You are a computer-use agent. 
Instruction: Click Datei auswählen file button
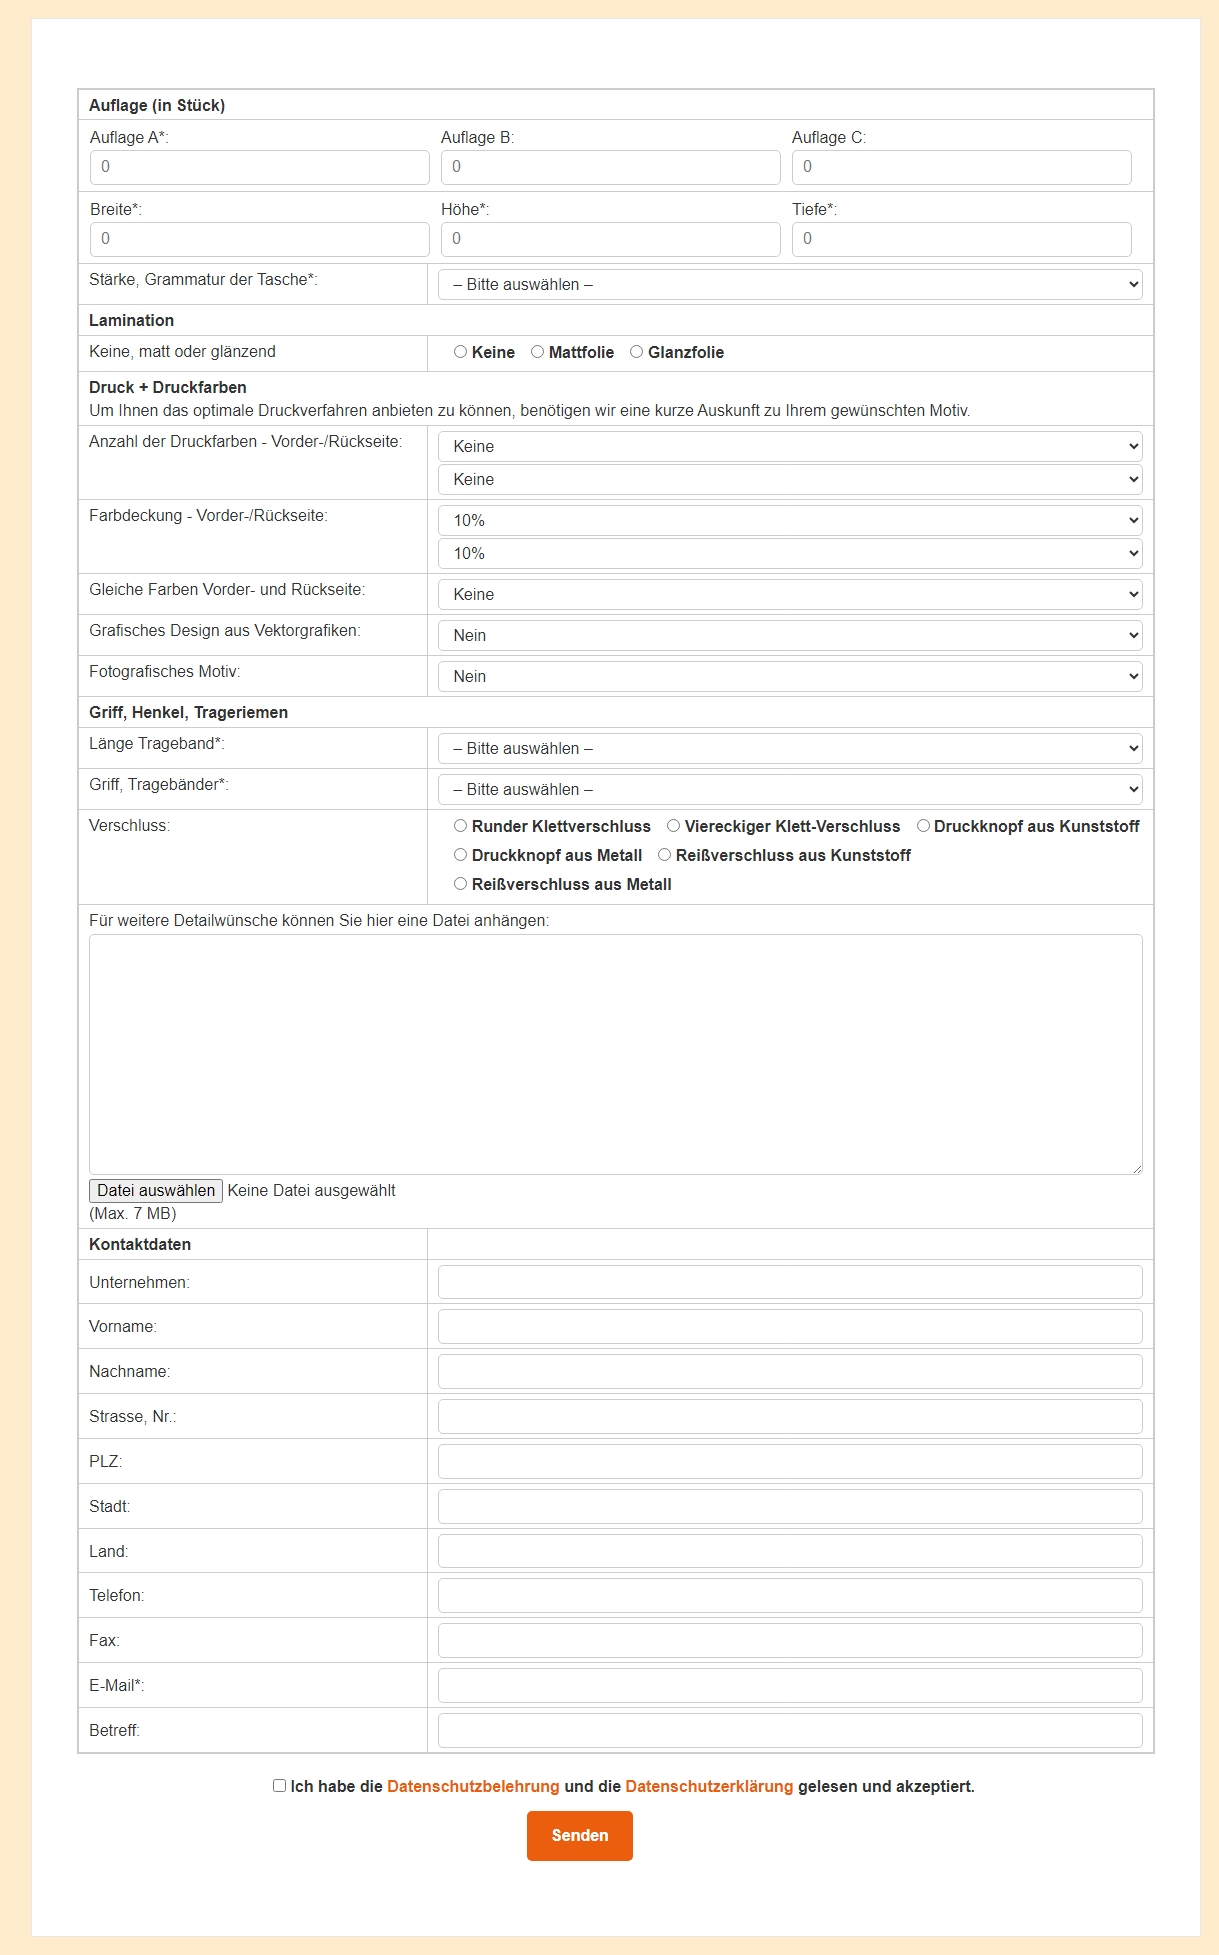(156, 1190)
